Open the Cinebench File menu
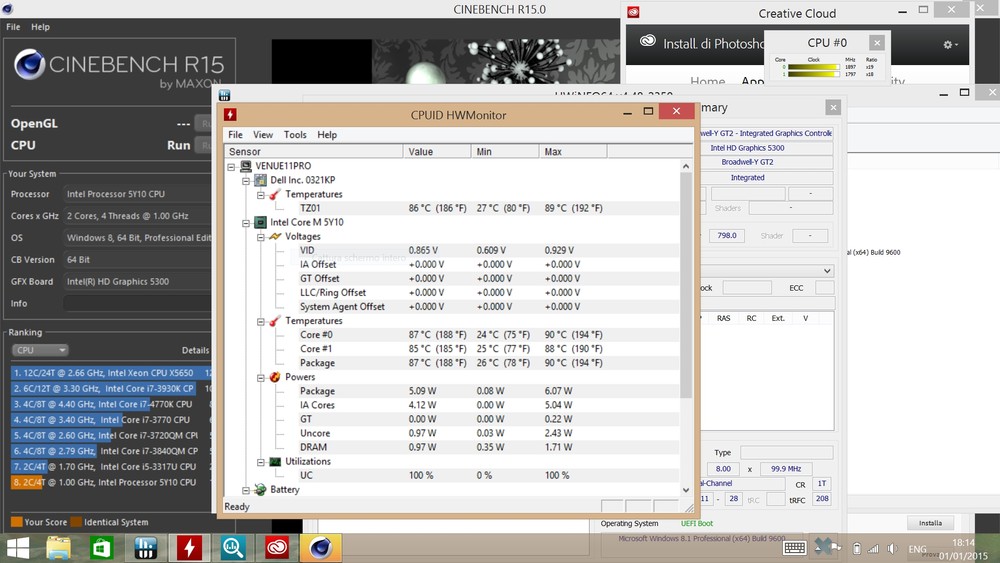1000x563 pixels. (x=13, y=27)
